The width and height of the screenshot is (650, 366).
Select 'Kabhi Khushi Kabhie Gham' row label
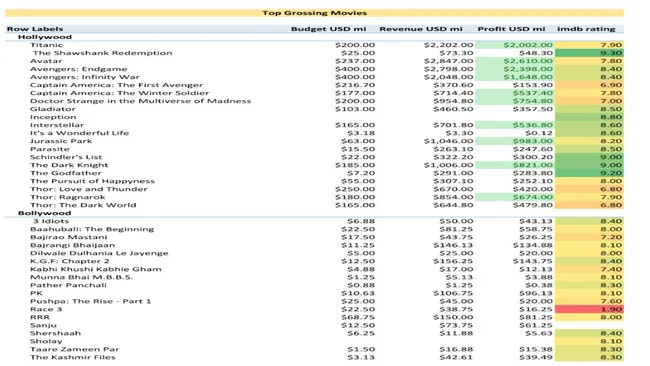(x=96, y=269)
